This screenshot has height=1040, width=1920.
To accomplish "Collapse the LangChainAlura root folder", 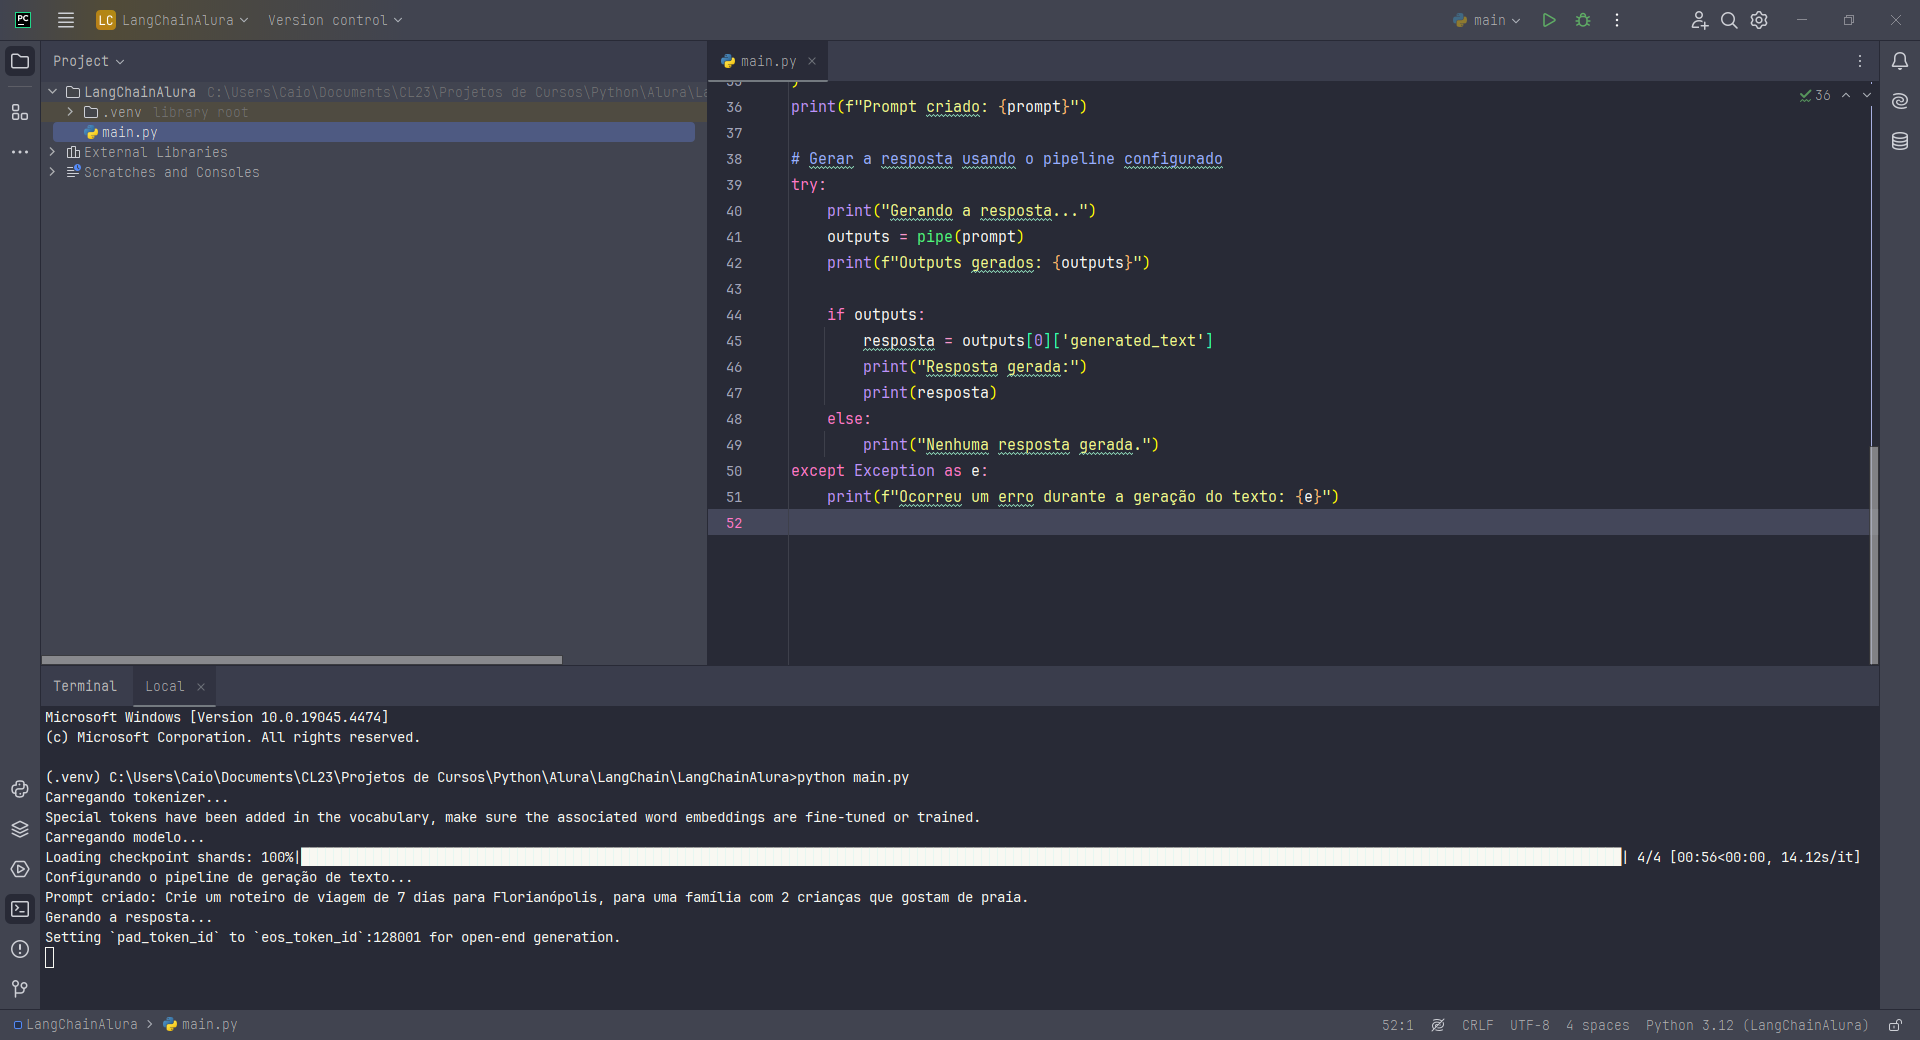I will tap(53, 92).
